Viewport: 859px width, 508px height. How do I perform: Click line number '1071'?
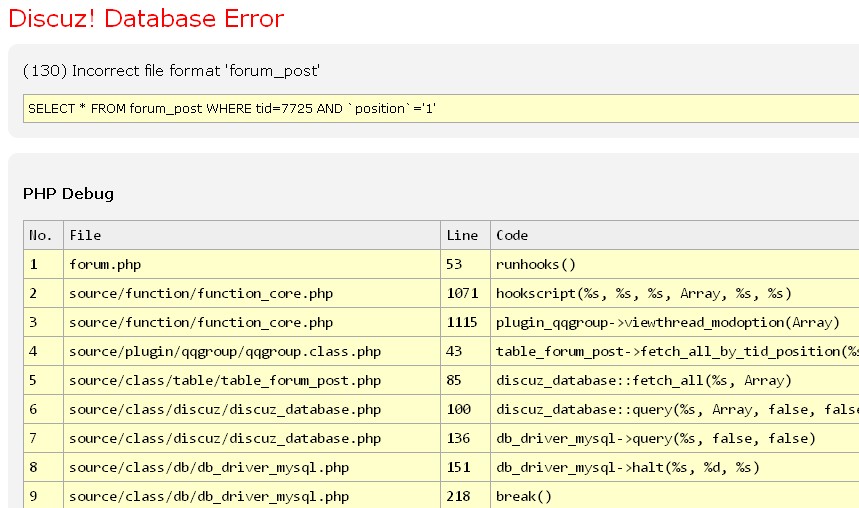pos(465,293)
